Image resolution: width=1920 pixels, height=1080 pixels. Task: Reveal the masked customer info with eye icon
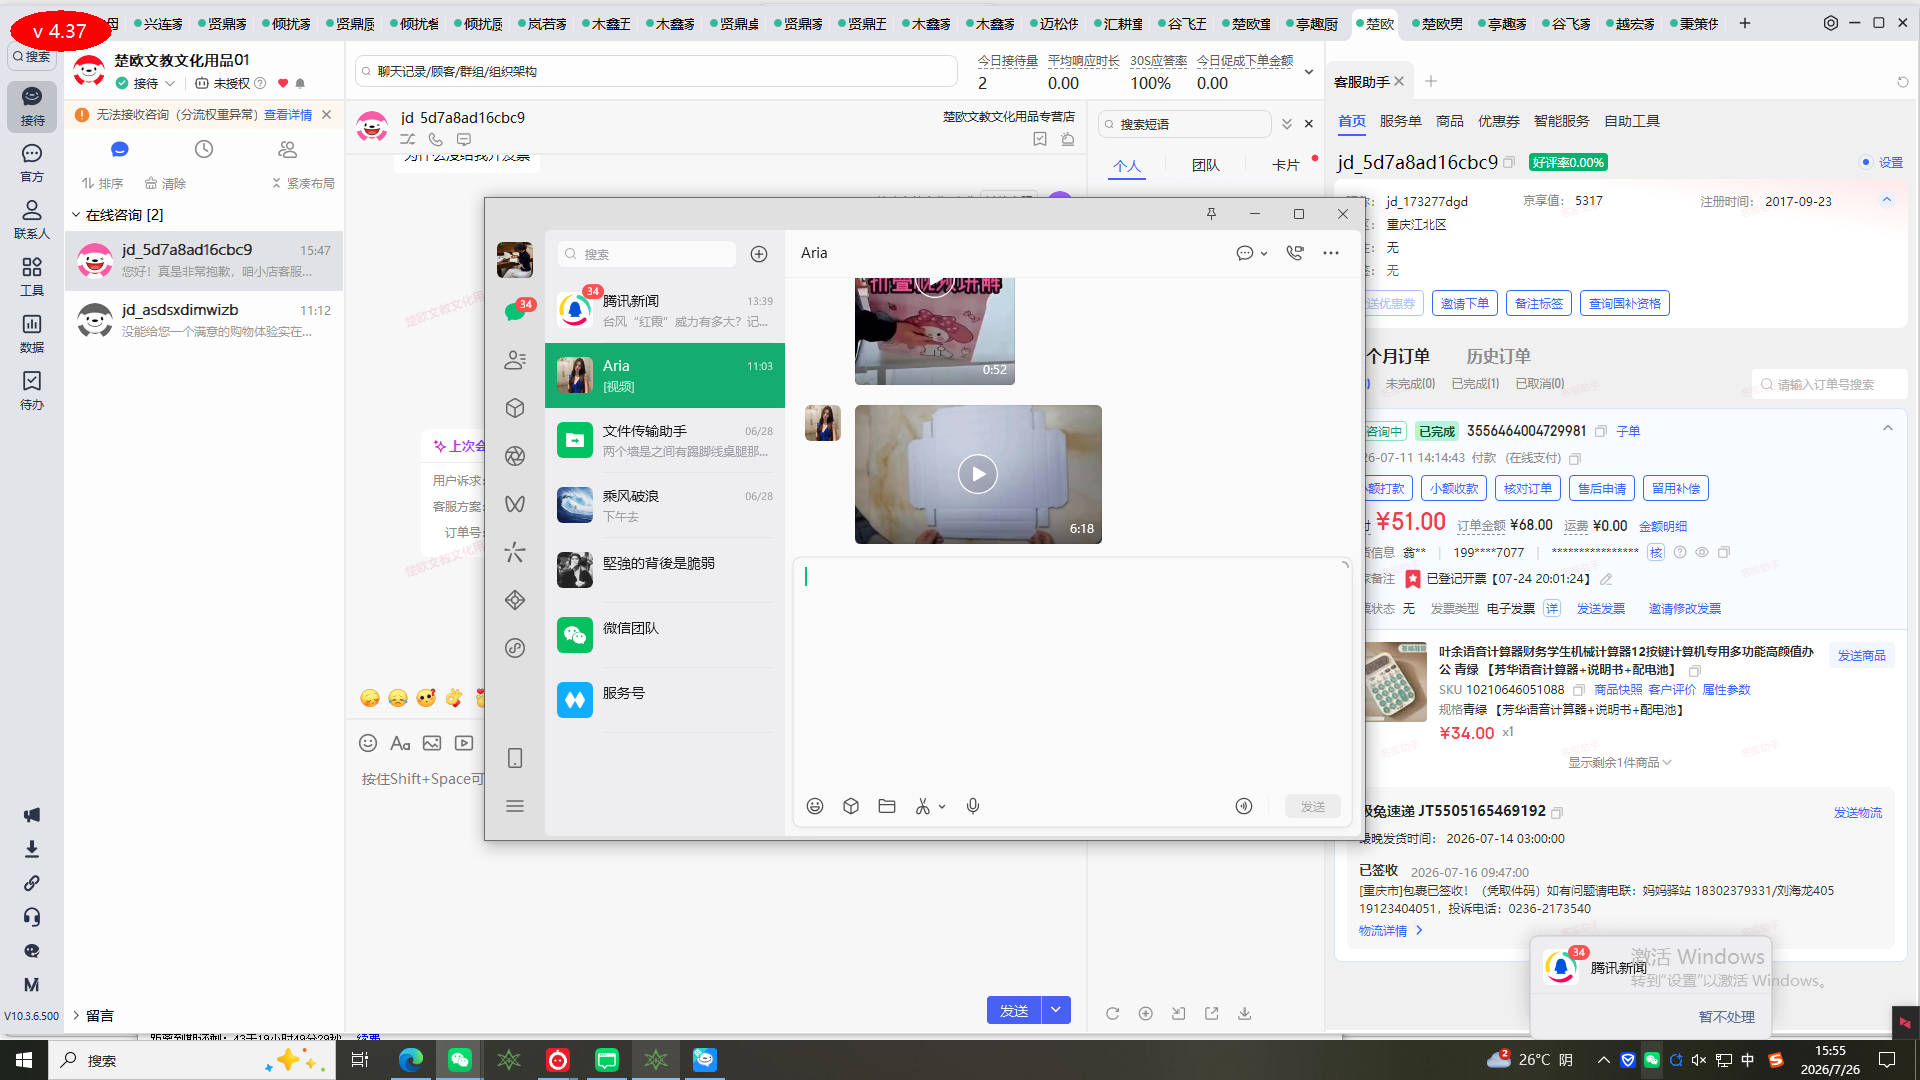point(1702,552)
